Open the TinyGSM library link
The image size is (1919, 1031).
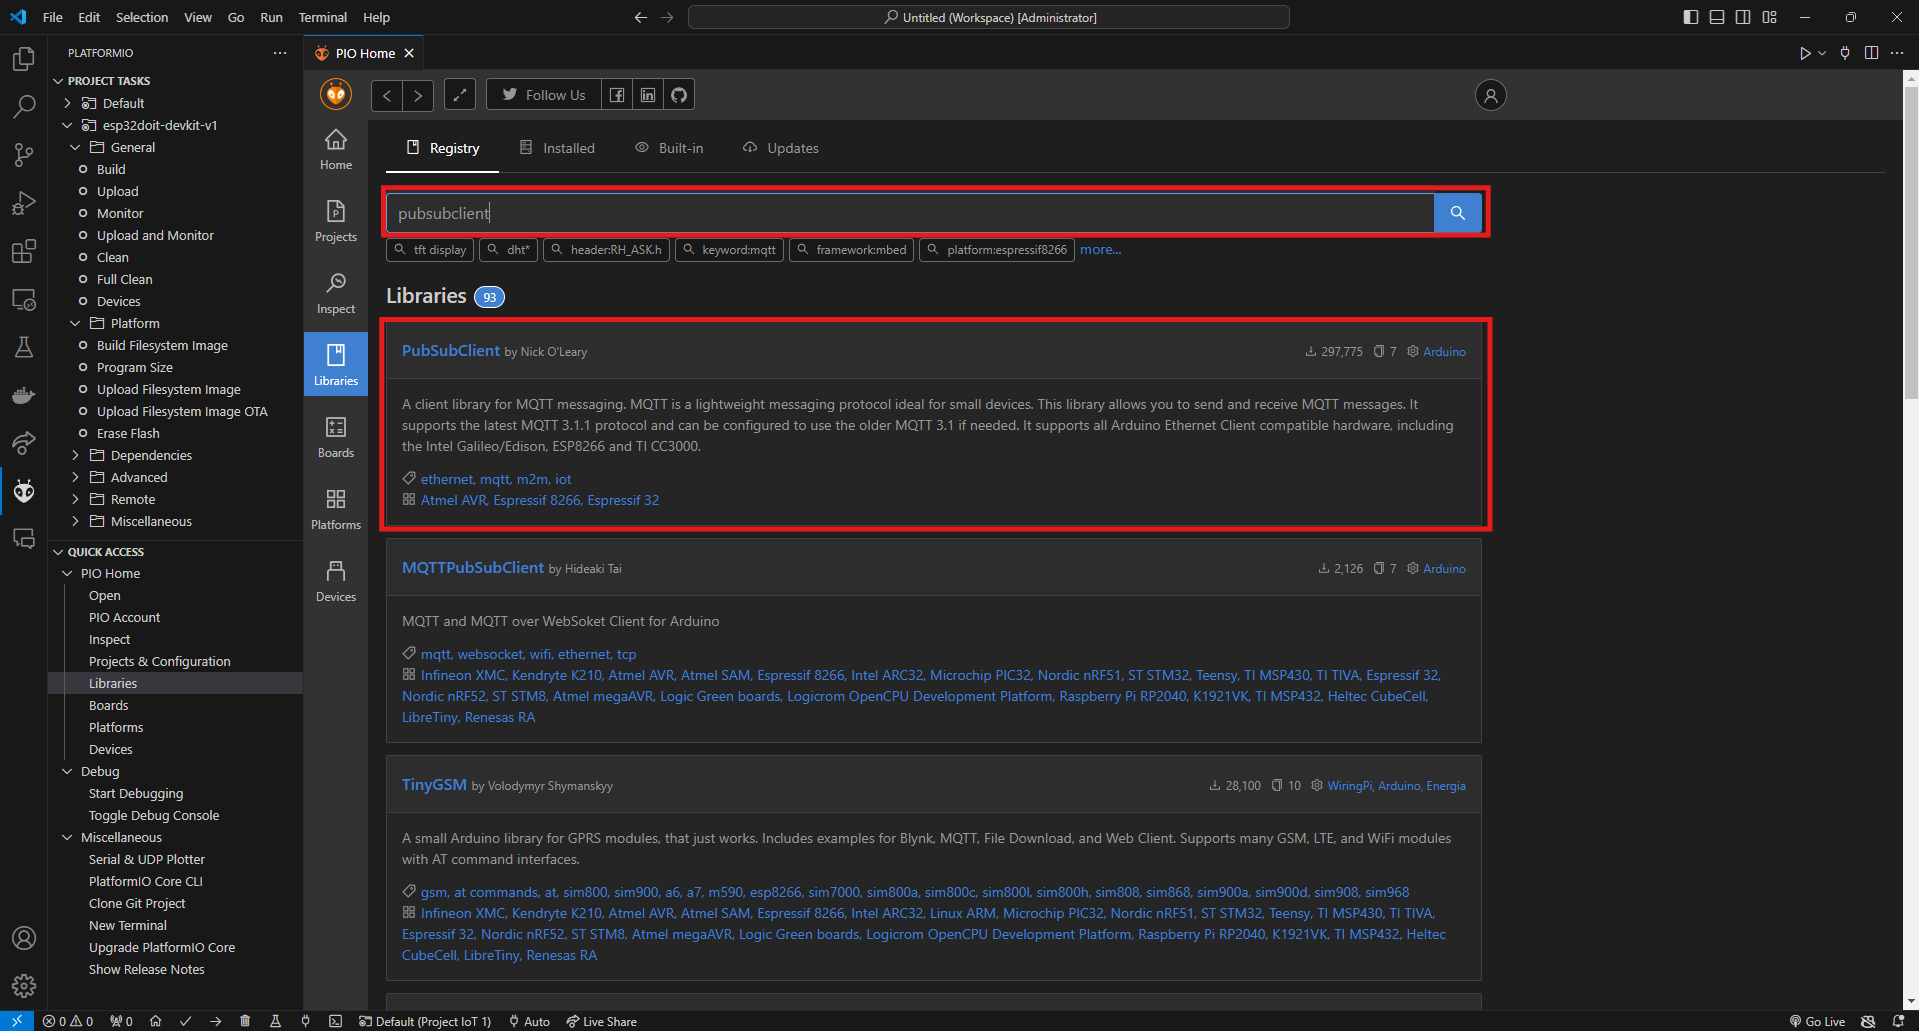click(434, 784)
